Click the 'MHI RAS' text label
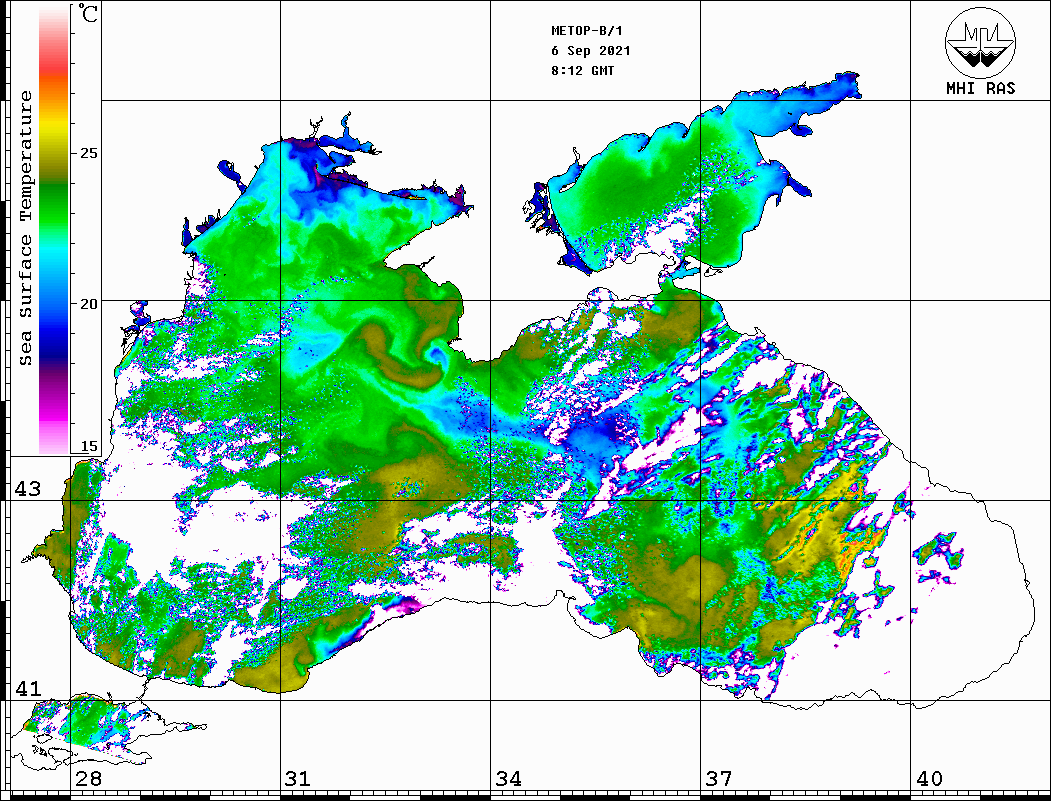 pos(980,88)
